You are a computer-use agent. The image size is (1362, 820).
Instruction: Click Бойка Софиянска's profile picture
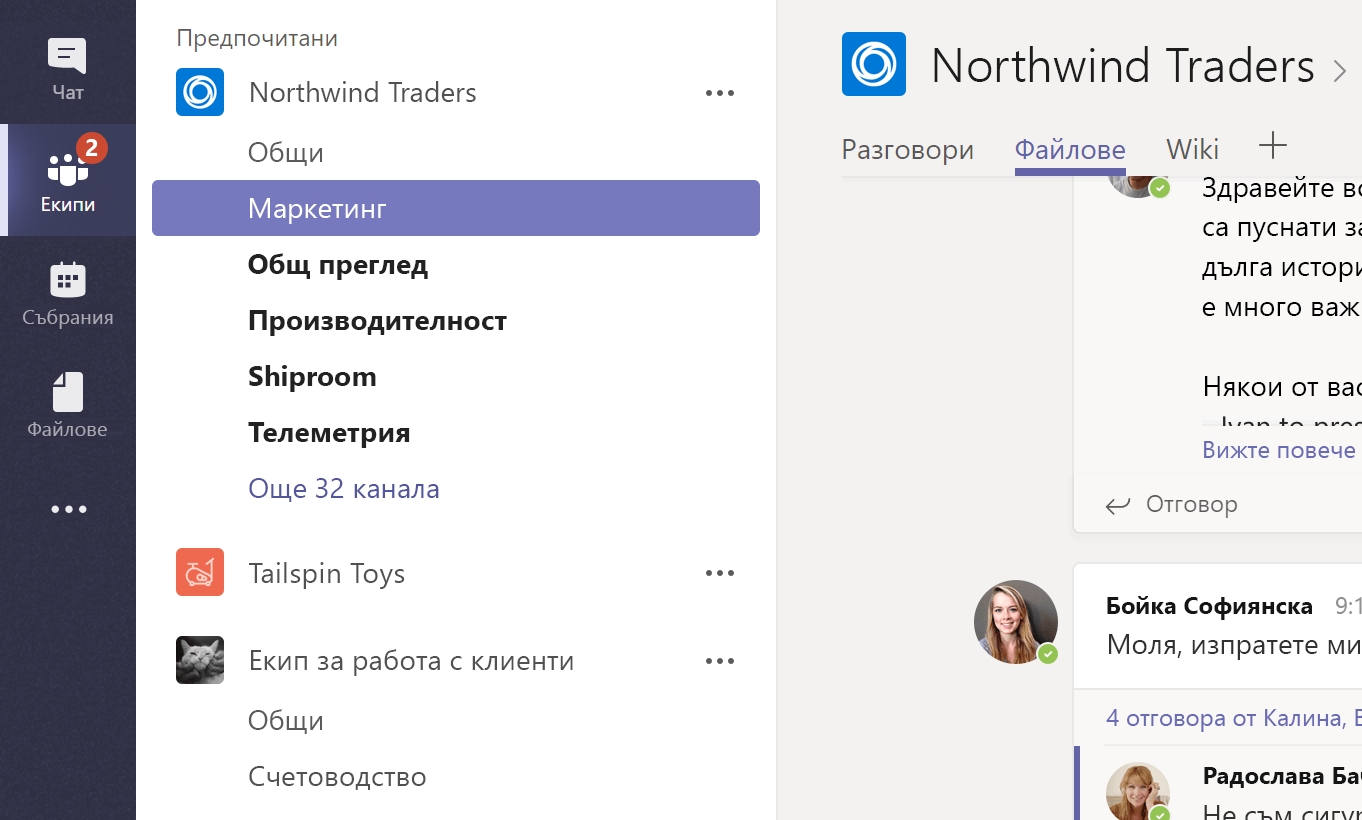tap(1015, 621)
